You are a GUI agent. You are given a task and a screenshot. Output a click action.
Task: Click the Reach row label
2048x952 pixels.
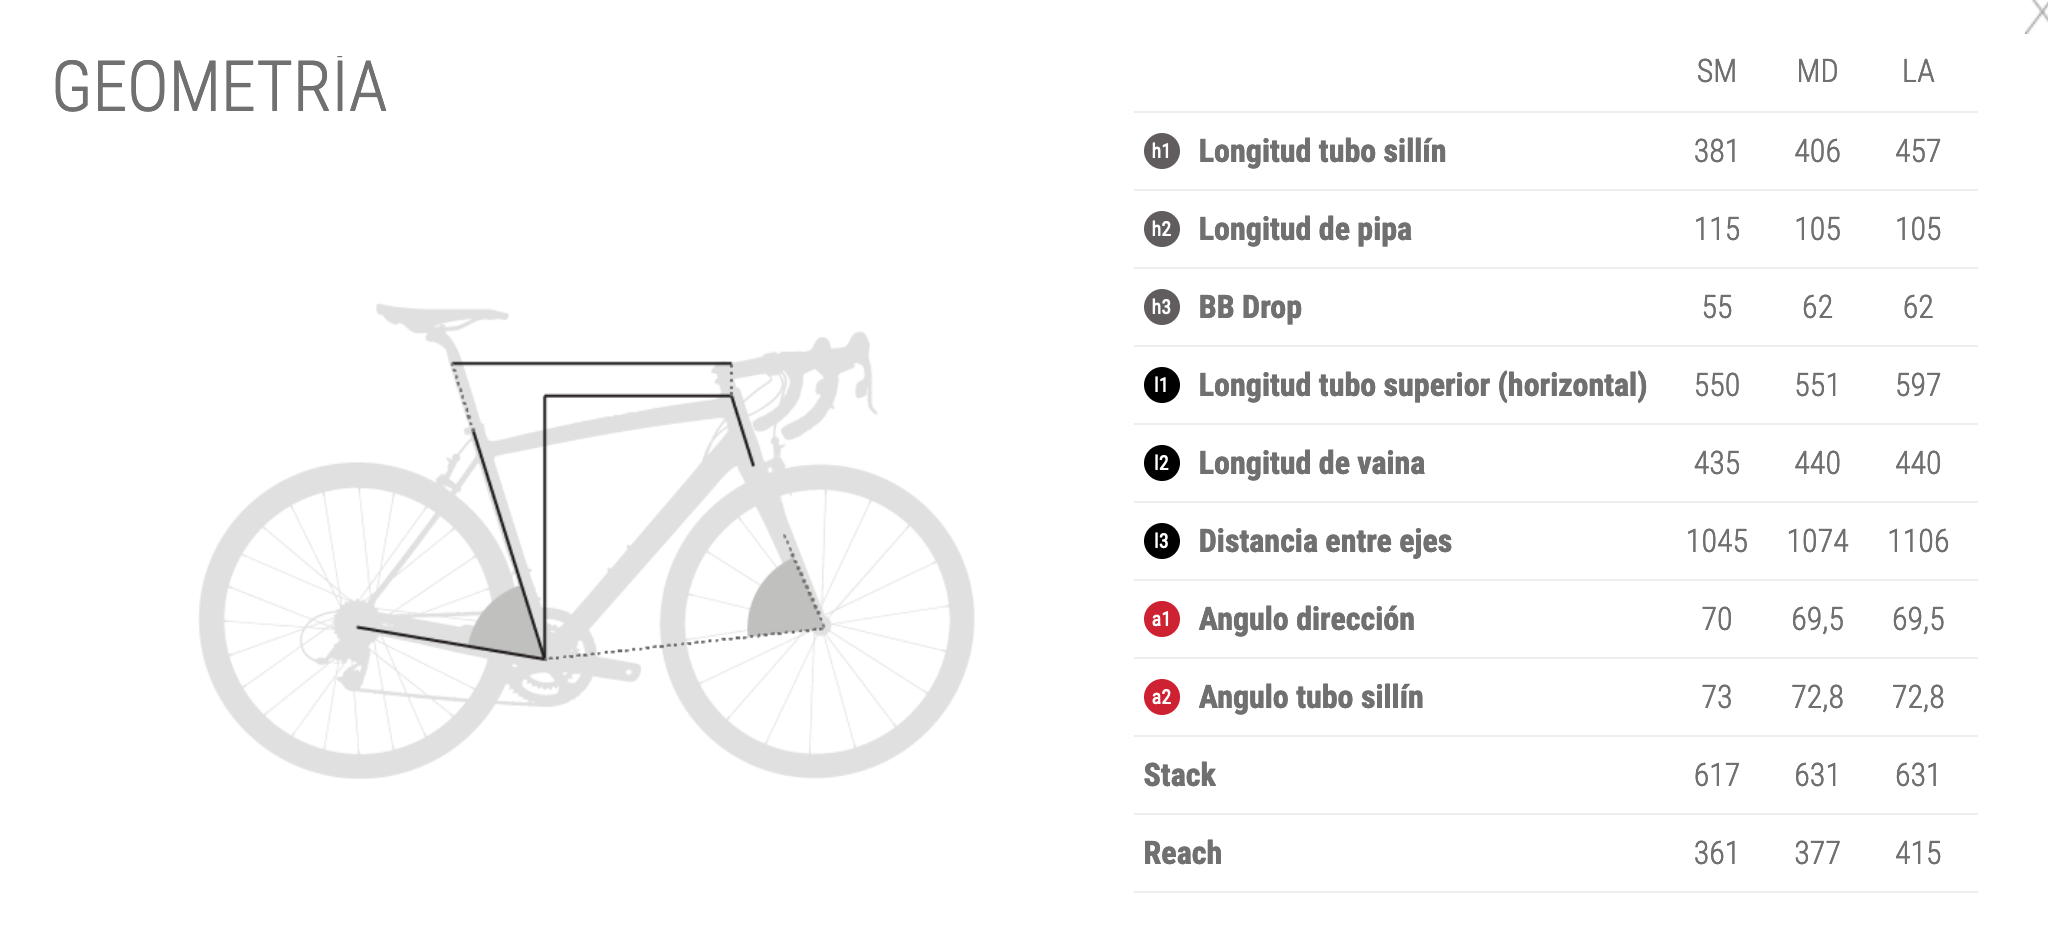click(x=1182, y=853)
